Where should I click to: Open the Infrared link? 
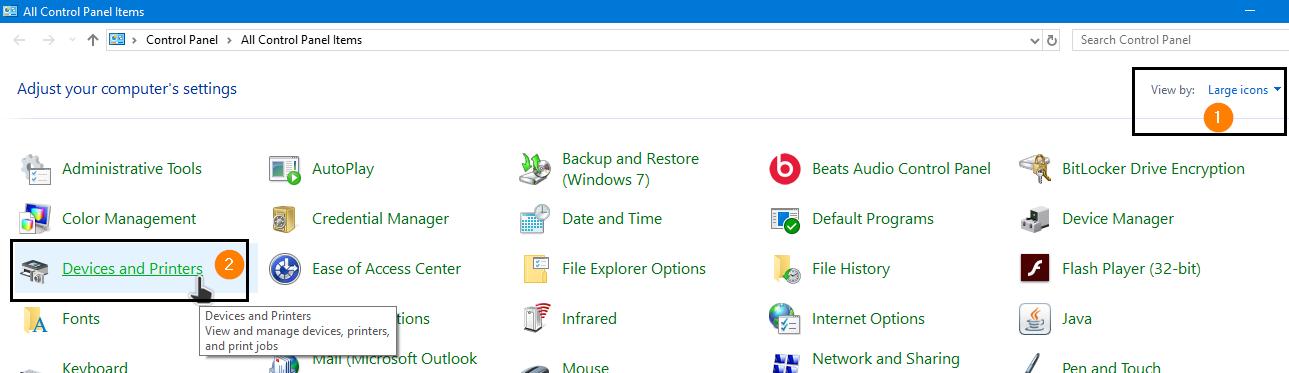point(589,319)
